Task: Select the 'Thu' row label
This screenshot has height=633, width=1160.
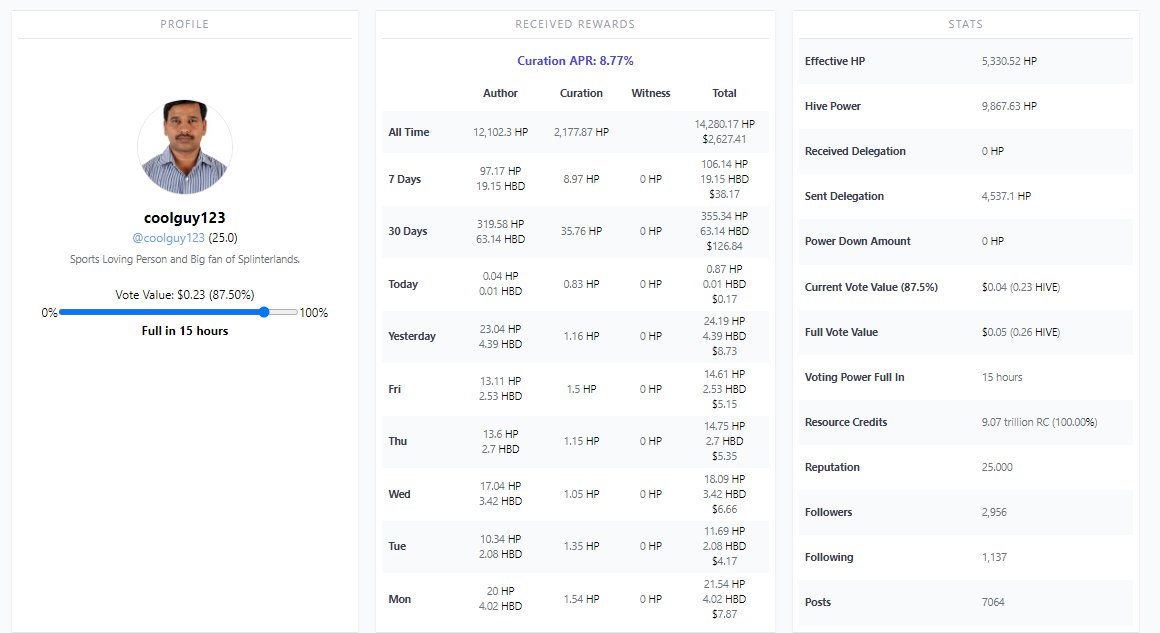Action: (397, 441)
